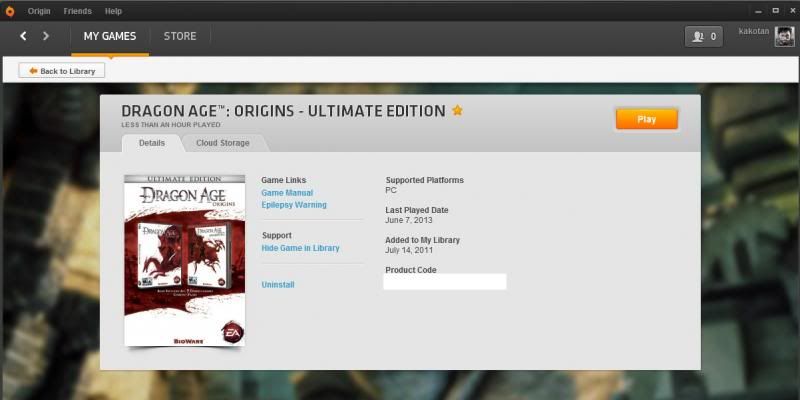
Task: Select the Details tab
Action: click(152, 143)
